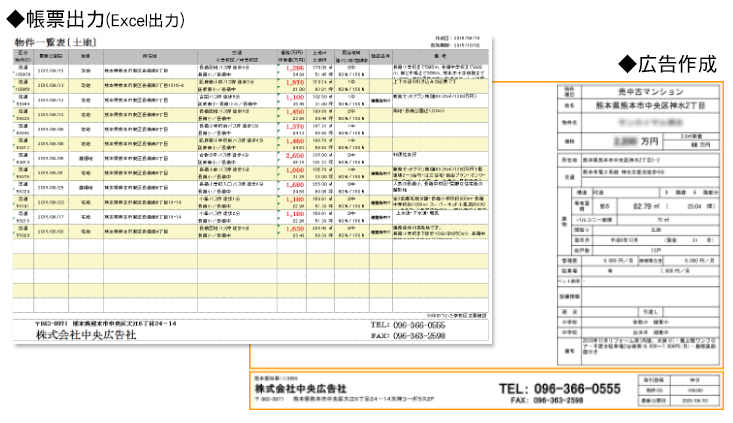The image size is (733, 423).
Task: Click the price value 1,450
Action: (295, 112)
